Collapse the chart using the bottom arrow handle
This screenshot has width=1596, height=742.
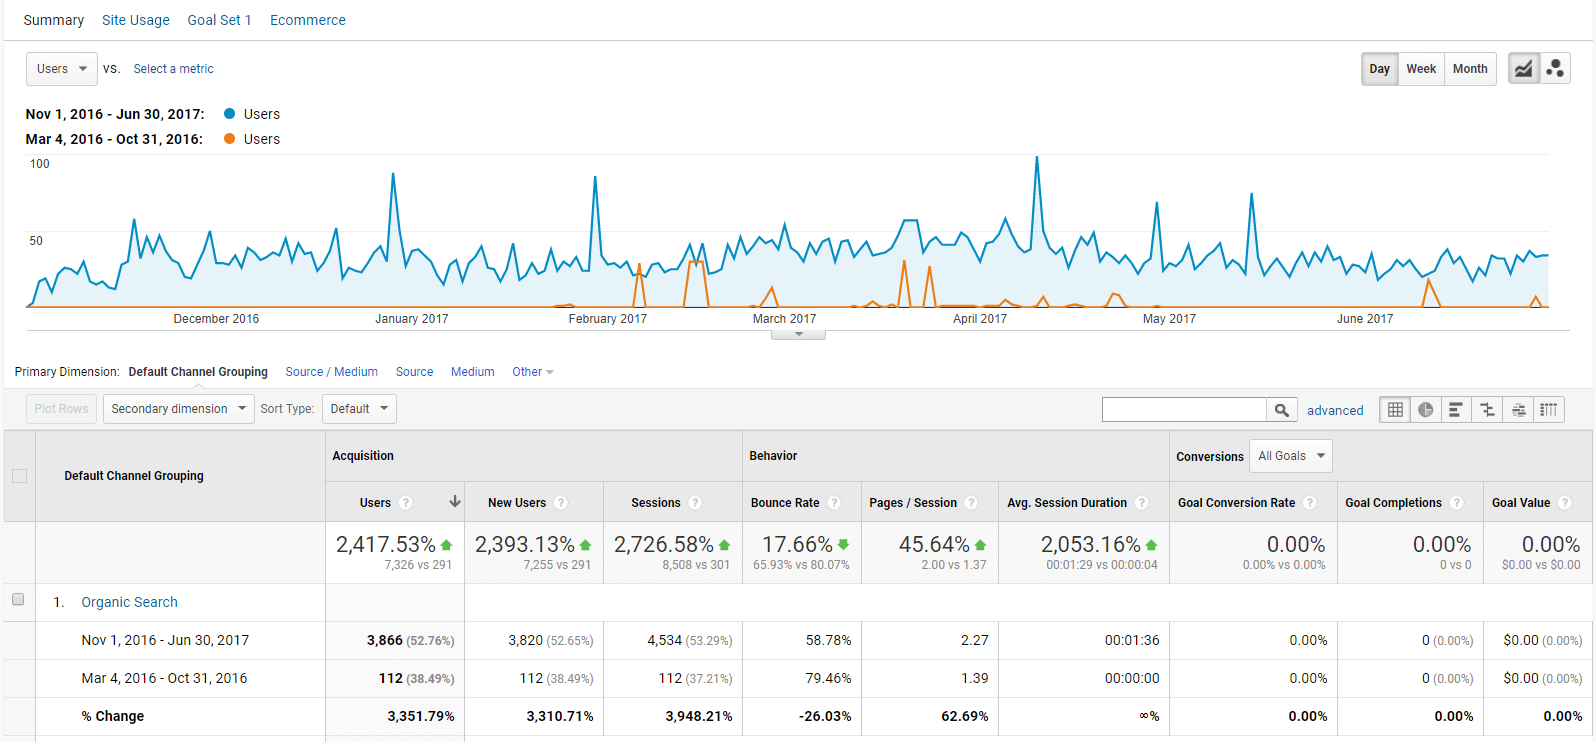[798, 334]
